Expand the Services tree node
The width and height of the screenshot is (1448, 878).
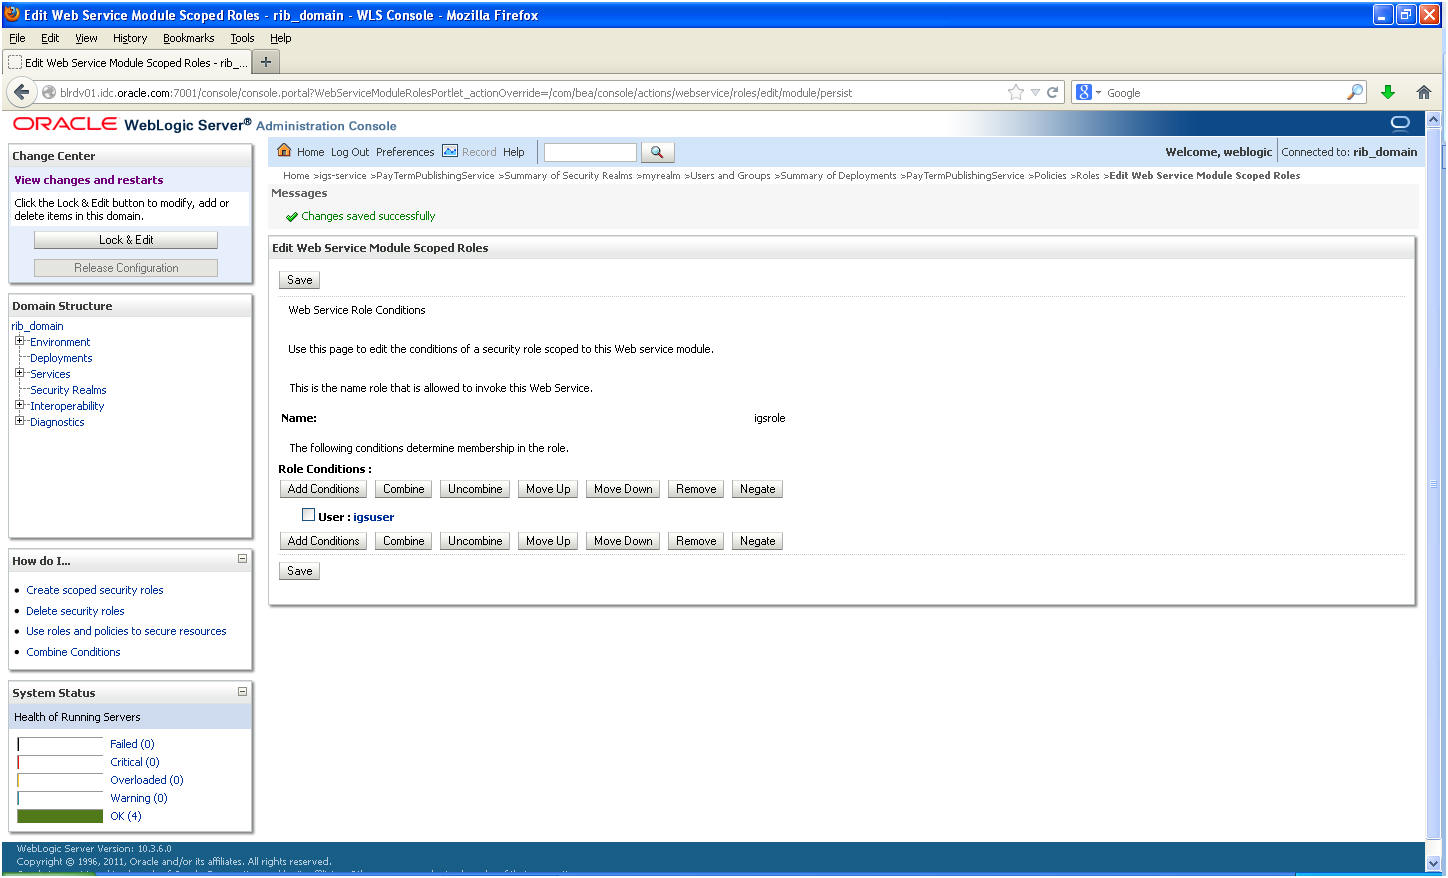point(19,373)
